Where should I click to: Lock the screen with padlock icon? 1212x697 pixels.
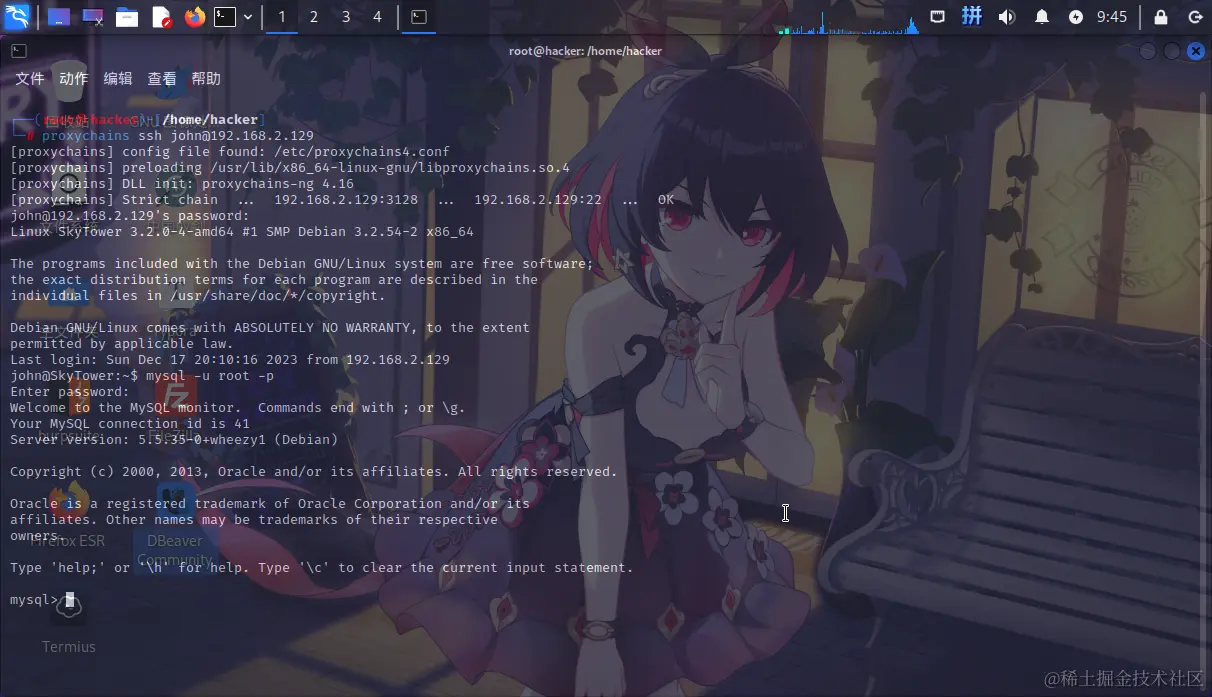1161,17
